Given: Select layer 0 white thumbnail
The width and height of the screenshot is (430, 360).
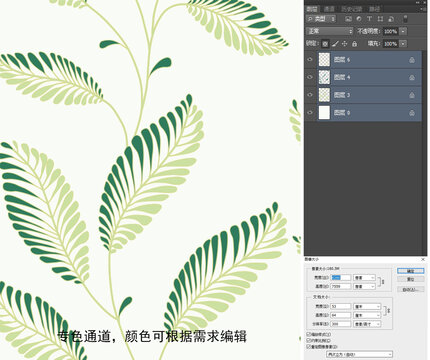Looking at the screenshot, I should tap(324, 113).
